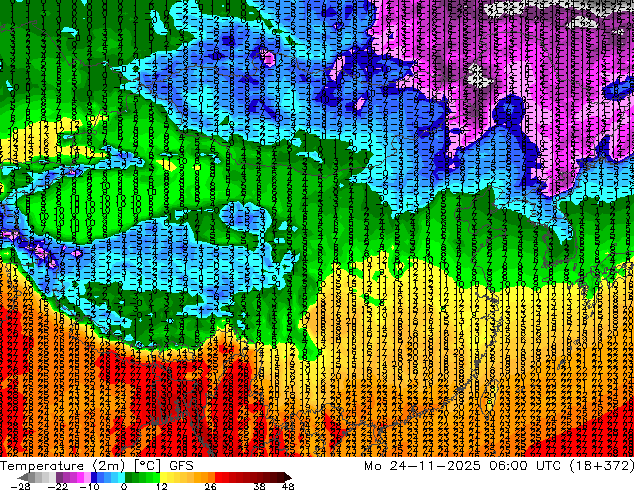634x490 pixels.
Task: Click the "38" color scale label
Action: coord(259,486)
